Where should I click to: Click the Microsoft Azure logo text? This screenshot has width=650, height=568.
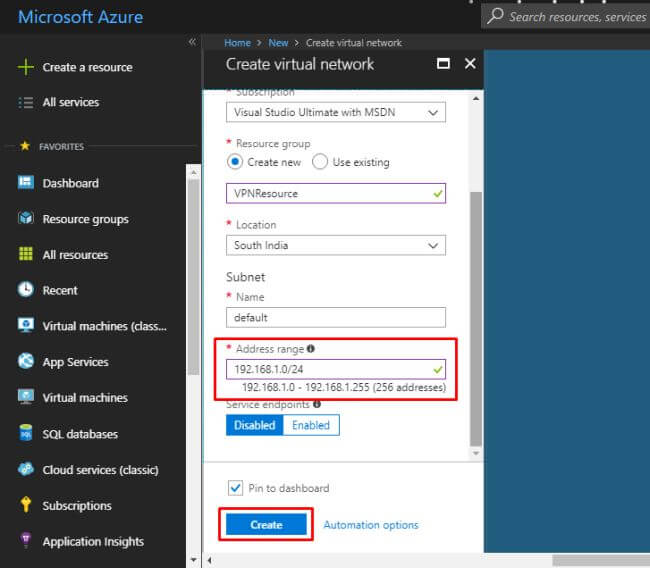point(80,17)
